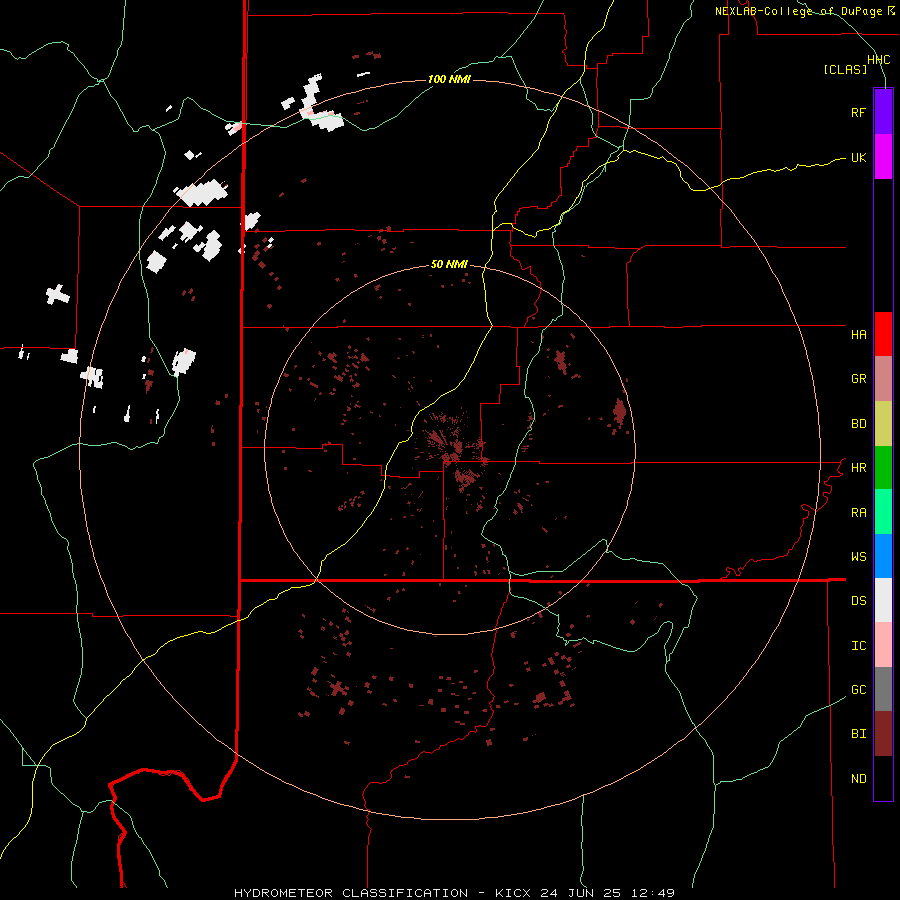900x900 pixels.
Task: Click the BI legend label
Action: coord(858,734)
